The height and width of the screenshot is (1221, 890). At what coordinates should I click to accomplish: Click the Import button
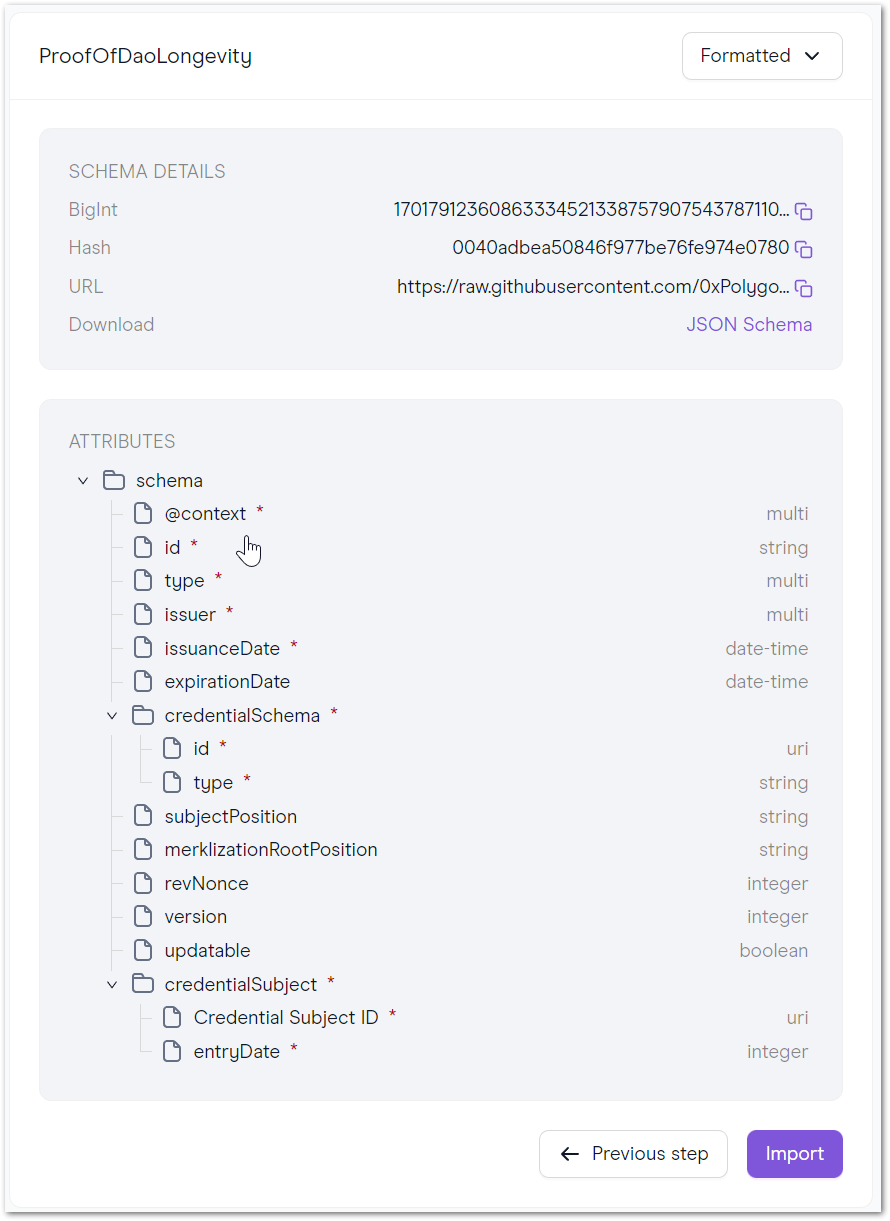pyautogui.click(x=795, y=1154)
